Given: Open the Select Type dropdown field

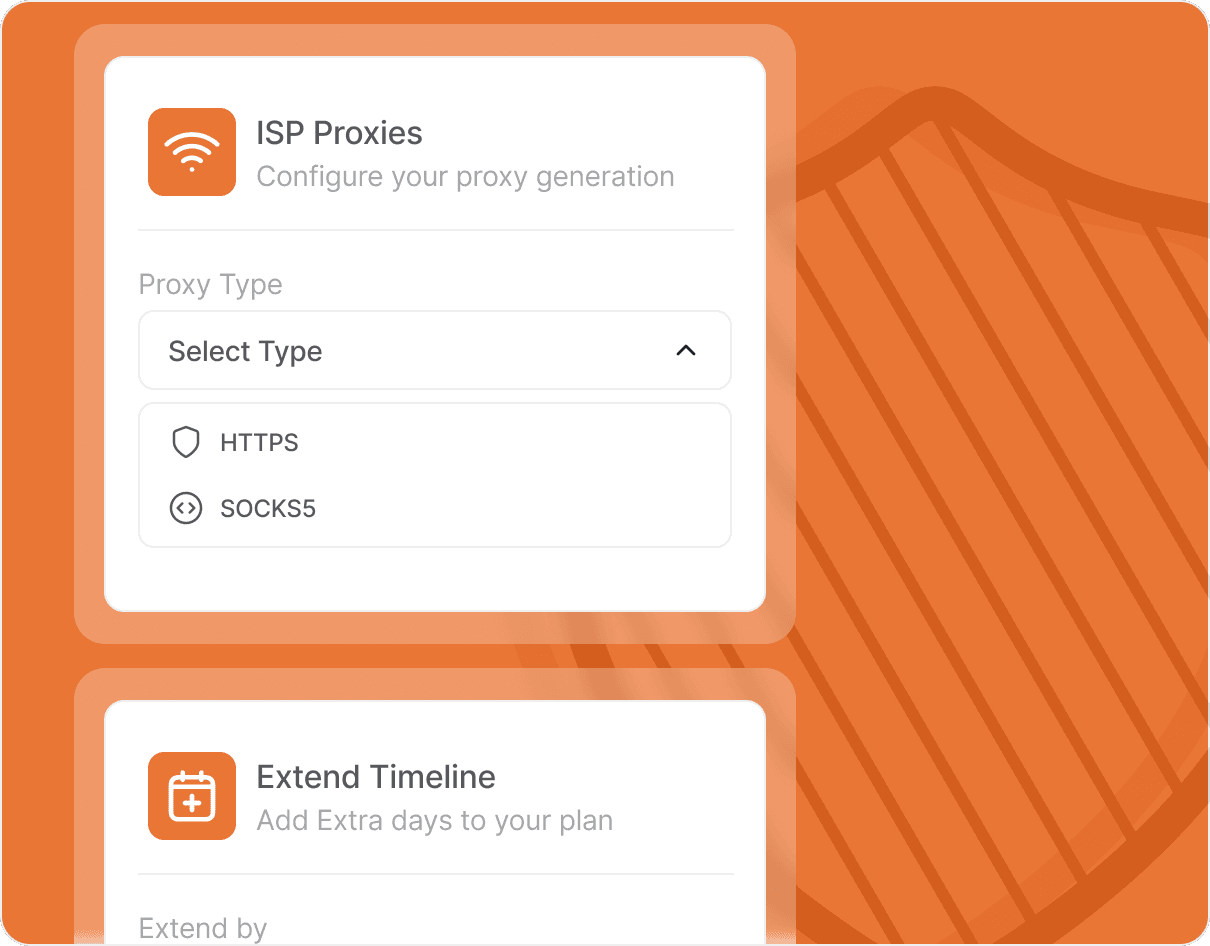Looking at the screenshot, I should 435,350.
